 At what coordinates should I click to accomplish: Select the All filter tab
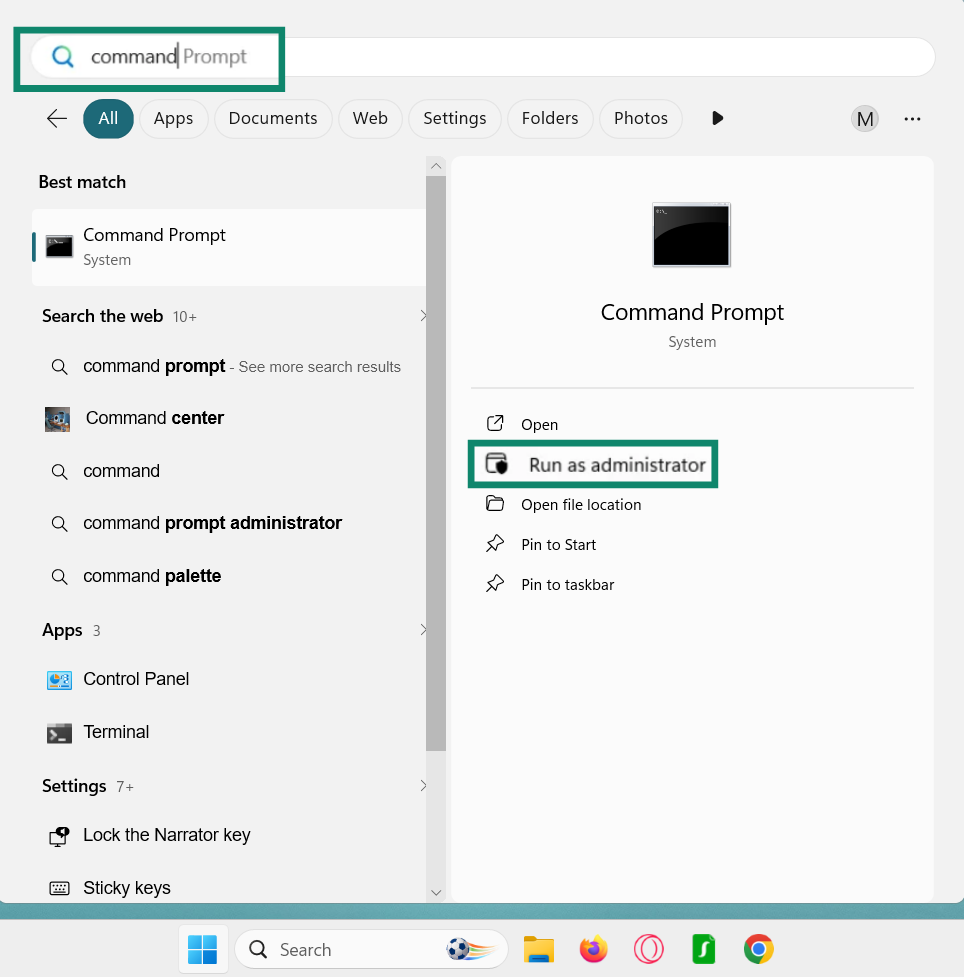coord(108,118)
